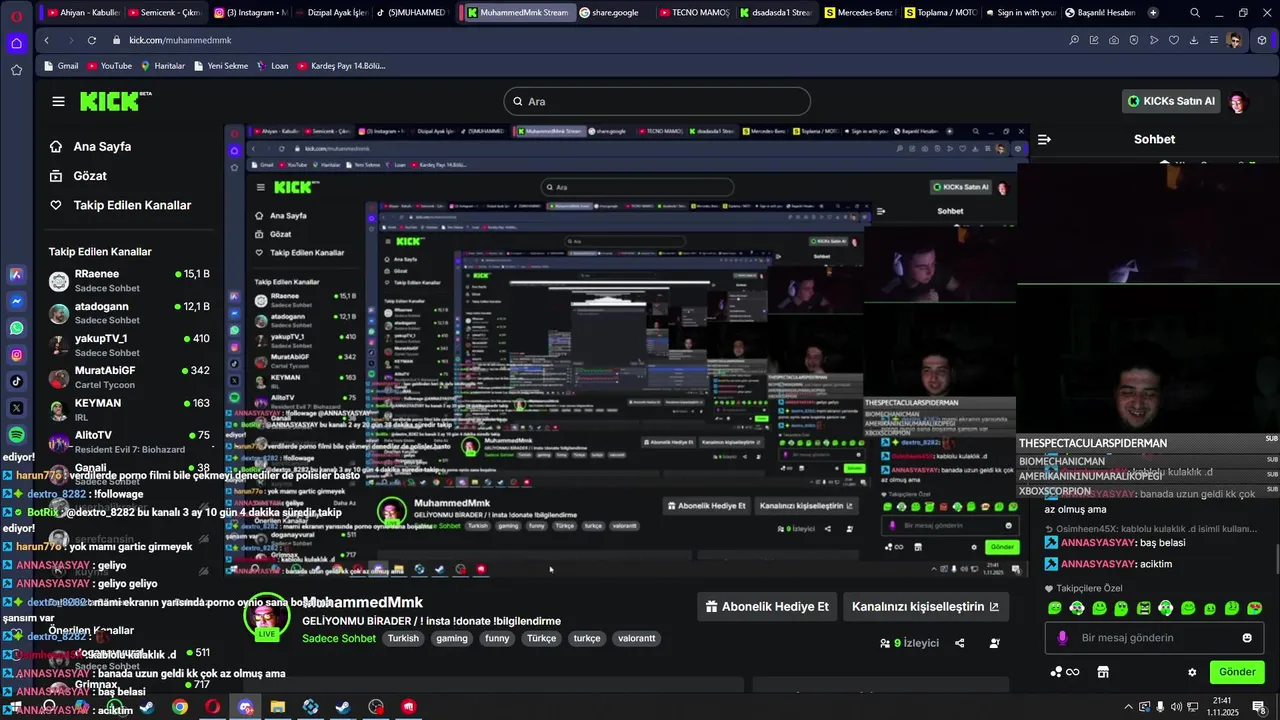Send the chat message with Gönder

1237,672
